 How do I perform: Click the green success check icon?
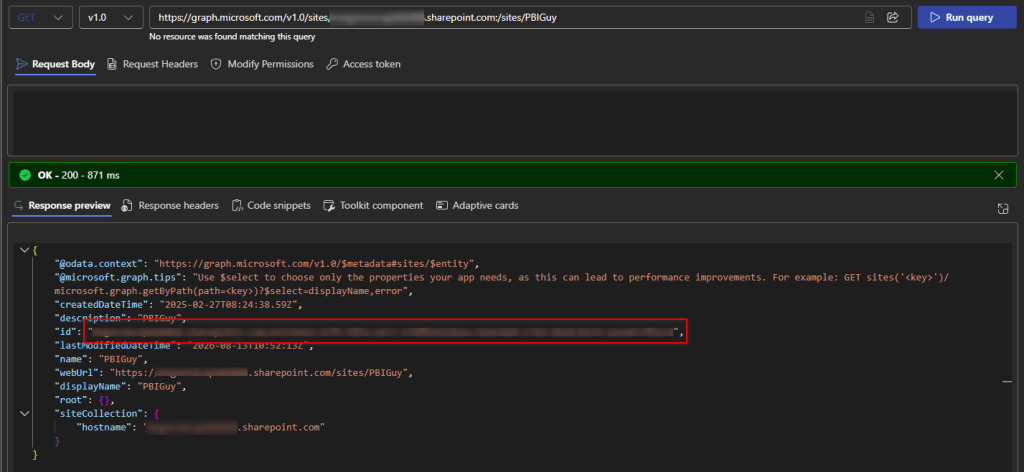(25, 175)
